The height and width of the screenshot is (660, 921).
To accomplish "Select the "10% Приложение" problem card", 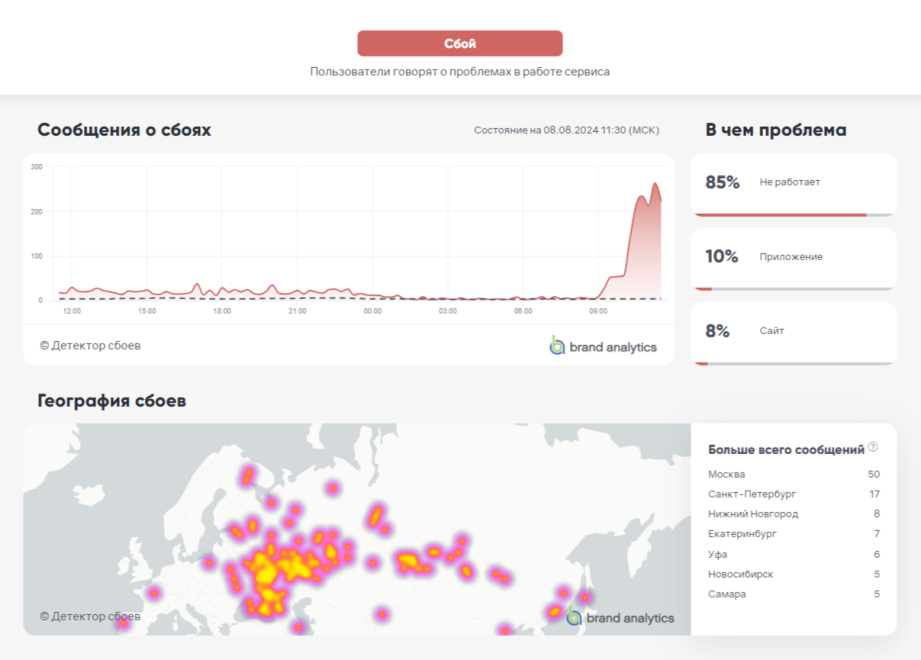I will [793, 257].
